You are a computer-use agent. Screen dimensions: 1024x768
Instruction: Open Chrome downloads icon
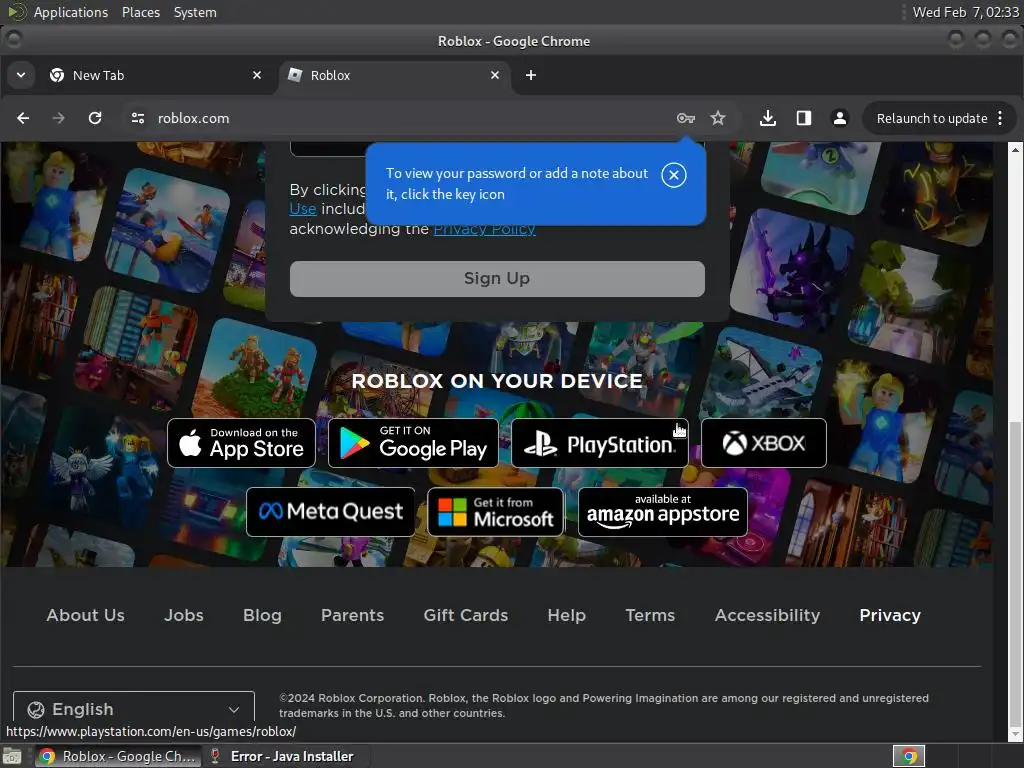(x=768, y=118)
